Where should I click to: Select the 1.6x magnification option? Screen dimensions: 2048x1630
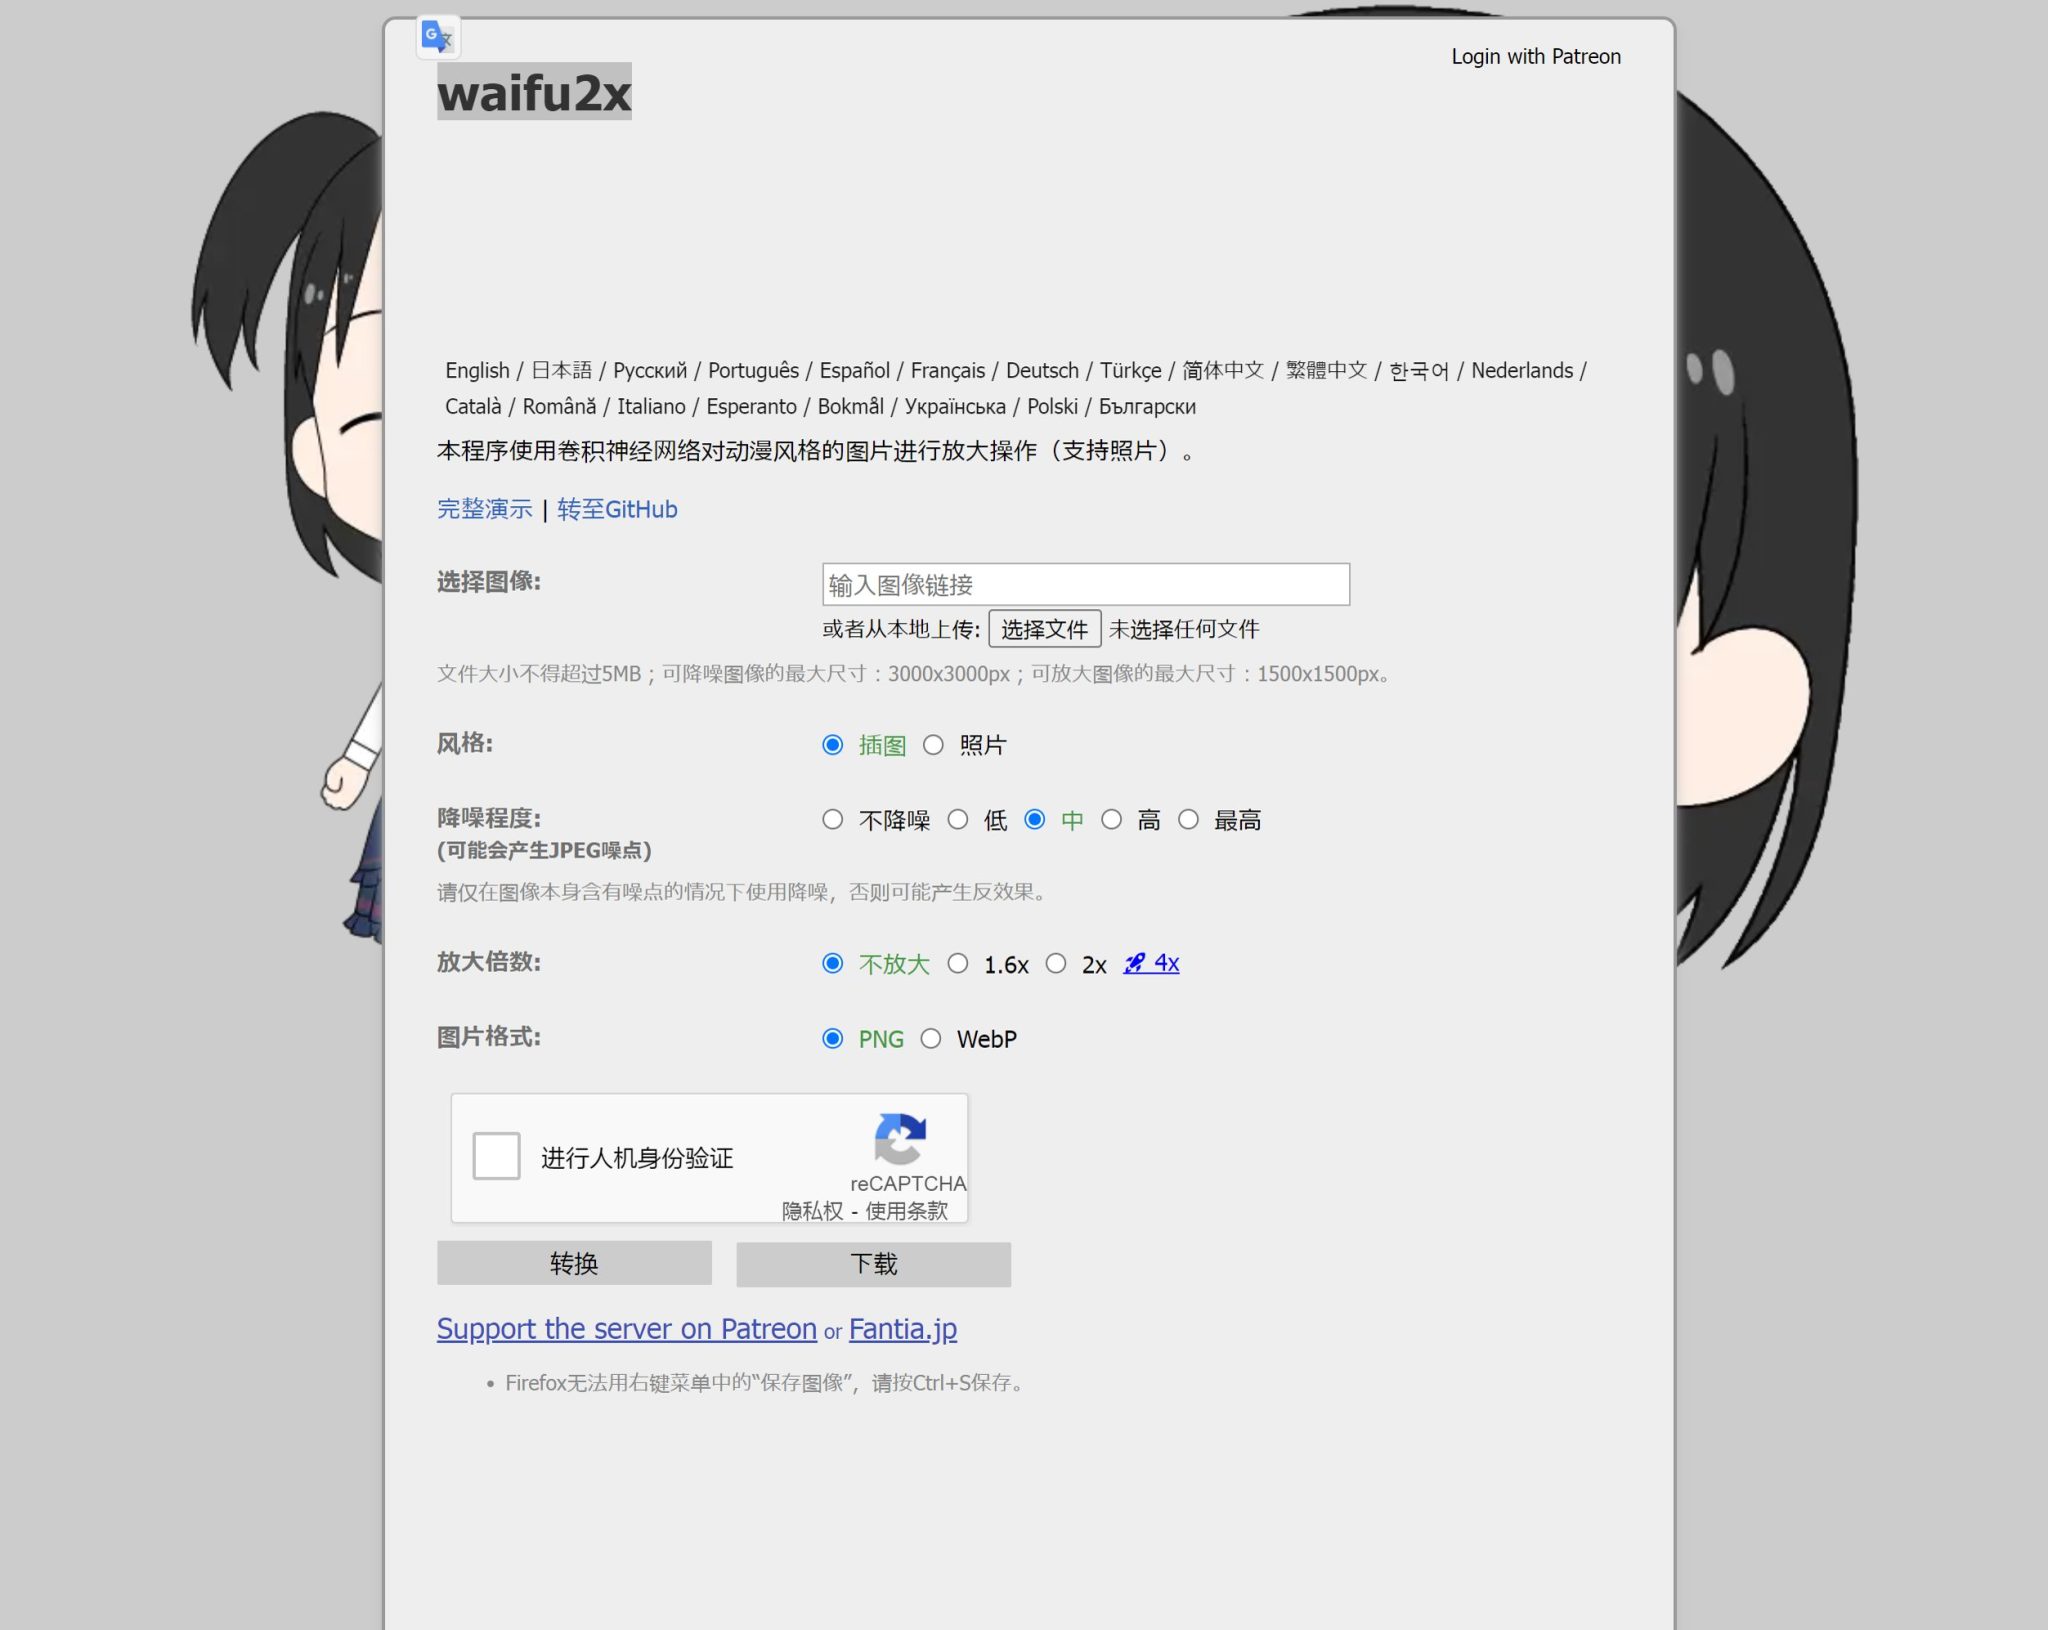959,963
